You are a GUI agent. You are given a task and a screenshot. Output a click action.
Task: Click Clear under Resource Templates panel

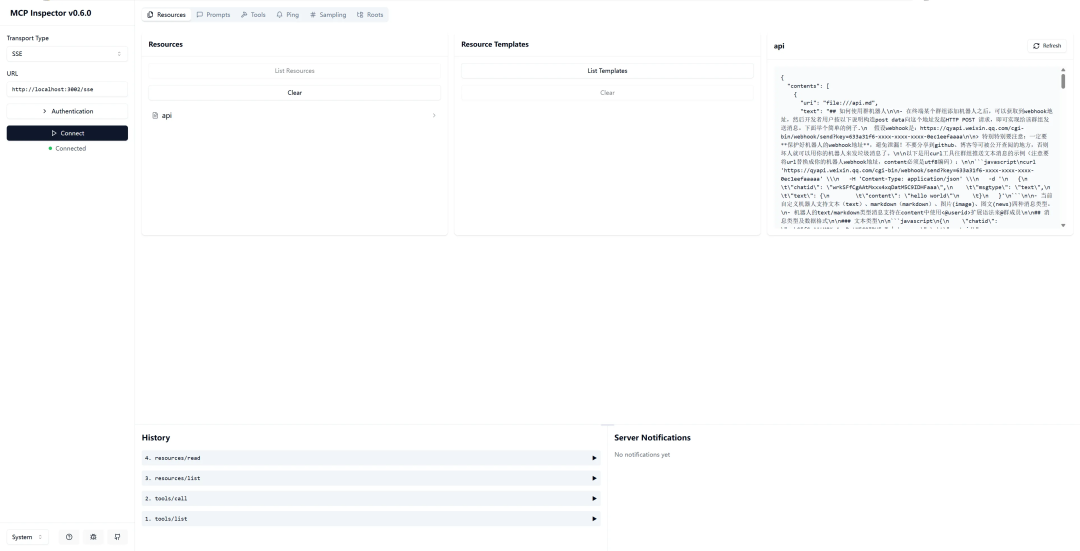608,93
